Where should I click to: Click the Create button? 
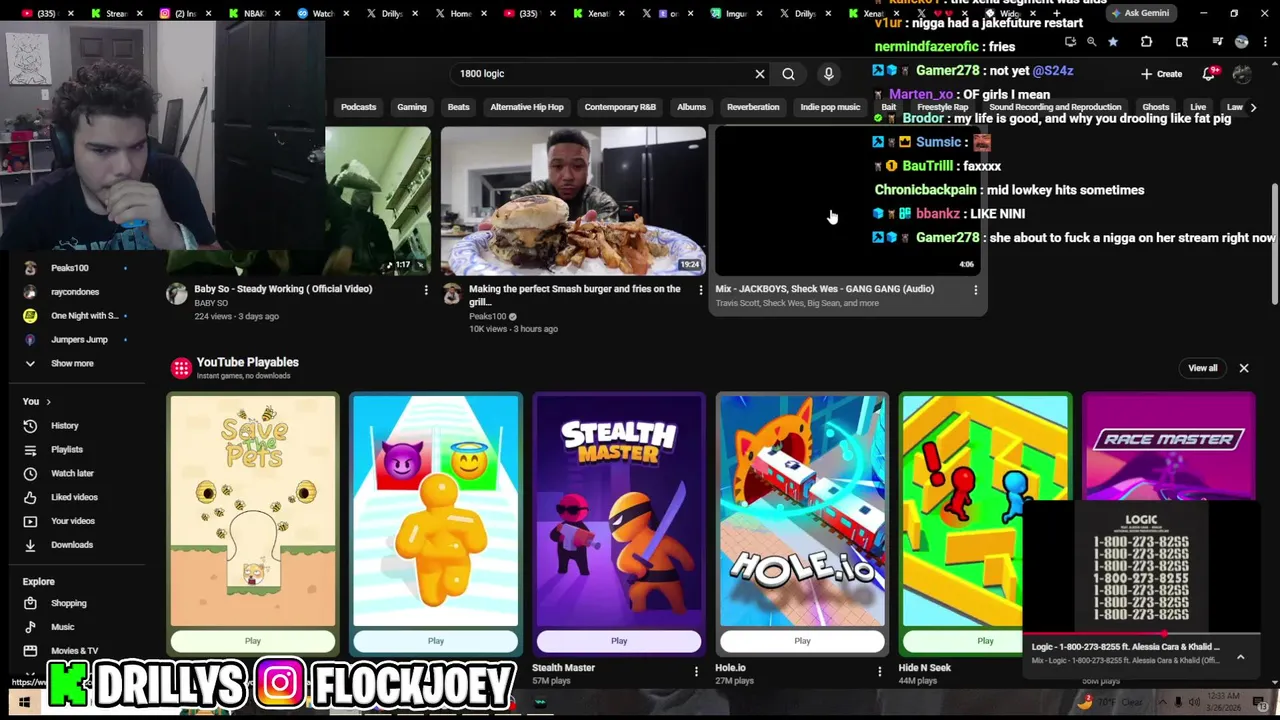click(x=1161, y=74)
